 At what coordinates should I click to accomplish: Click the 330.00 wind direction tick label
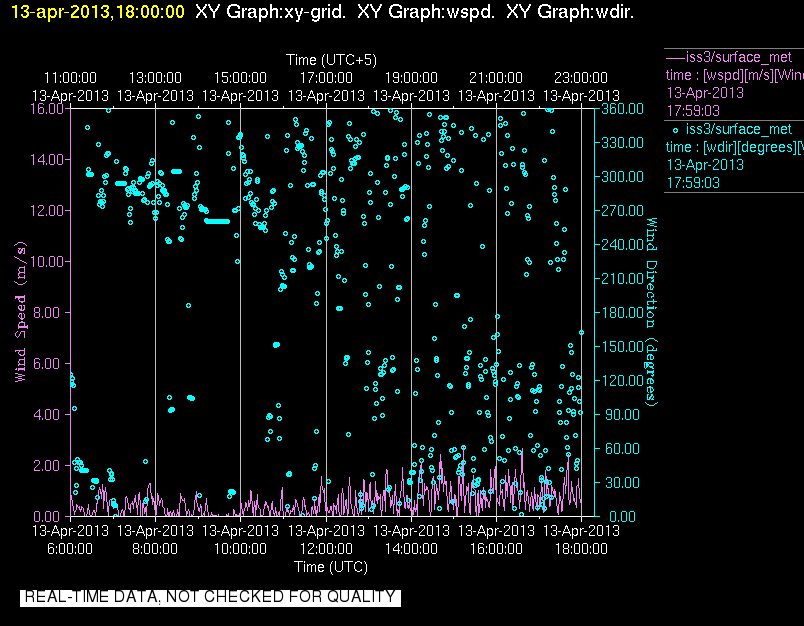[x=622, y=143]
